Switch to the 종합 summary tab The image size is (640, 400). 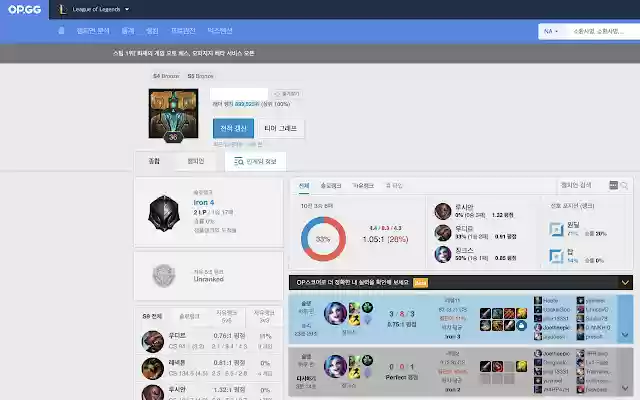154,161
